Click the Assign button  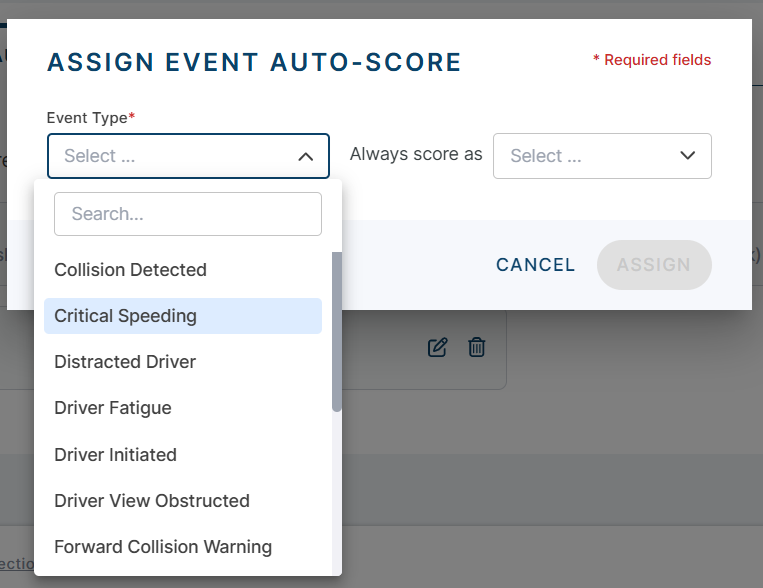pos(654,265)
